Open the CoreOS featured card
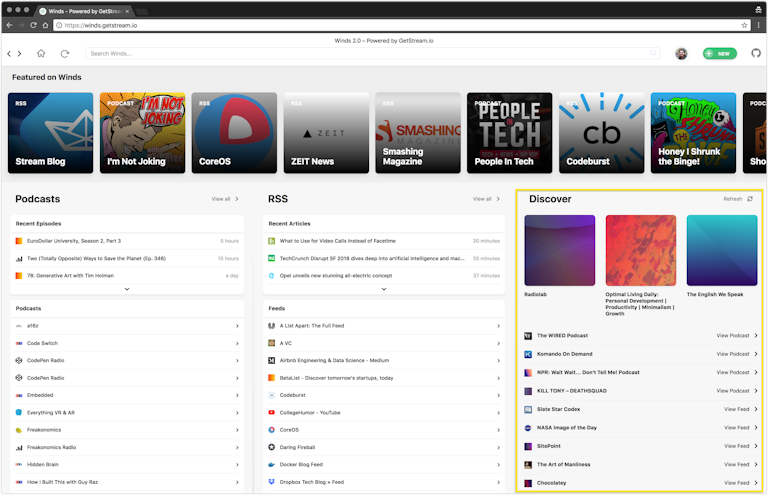The image size is (768, 495). [234, 133]
